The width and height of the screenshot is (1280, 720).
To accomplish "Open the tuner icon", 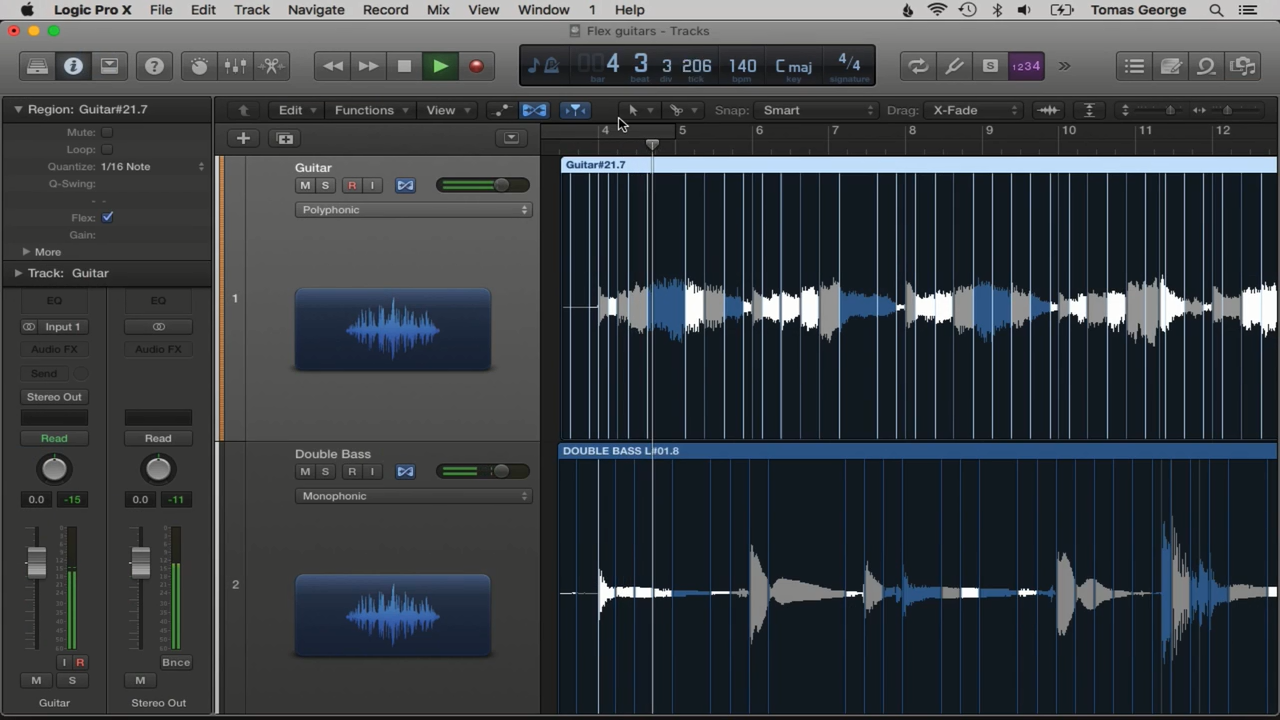I will pos(953,66).
